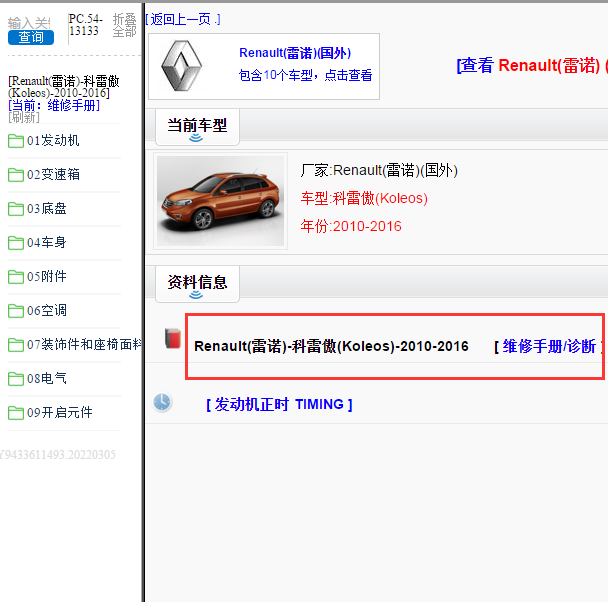Click the 刷新 refresh link
Screen dimensions: 608x602
click(x=24, y=117)
